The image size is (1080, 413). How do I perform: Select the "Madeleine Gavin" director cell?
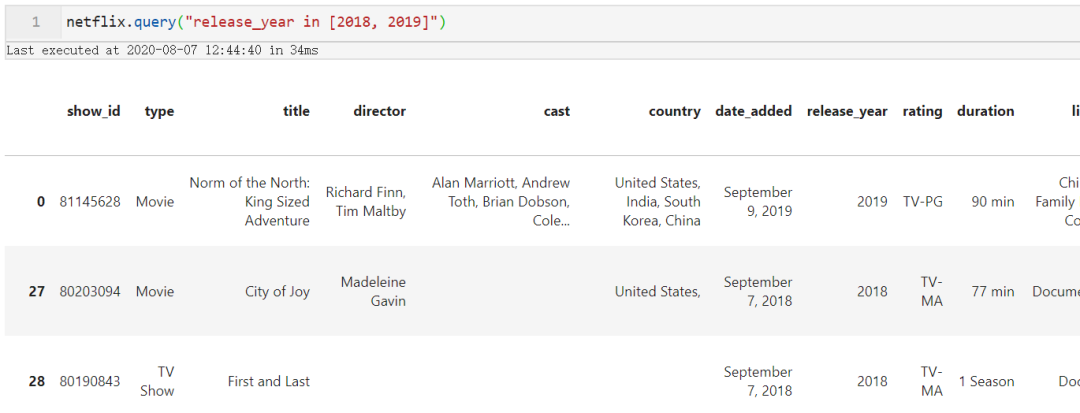pos(373,291)
